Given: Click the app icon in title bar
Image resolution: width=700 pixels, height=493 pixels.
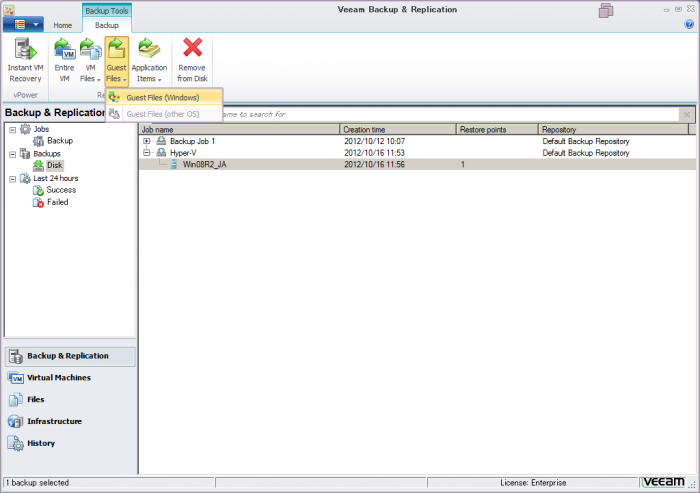Looking at the screenshot, I should coord(8,10).
